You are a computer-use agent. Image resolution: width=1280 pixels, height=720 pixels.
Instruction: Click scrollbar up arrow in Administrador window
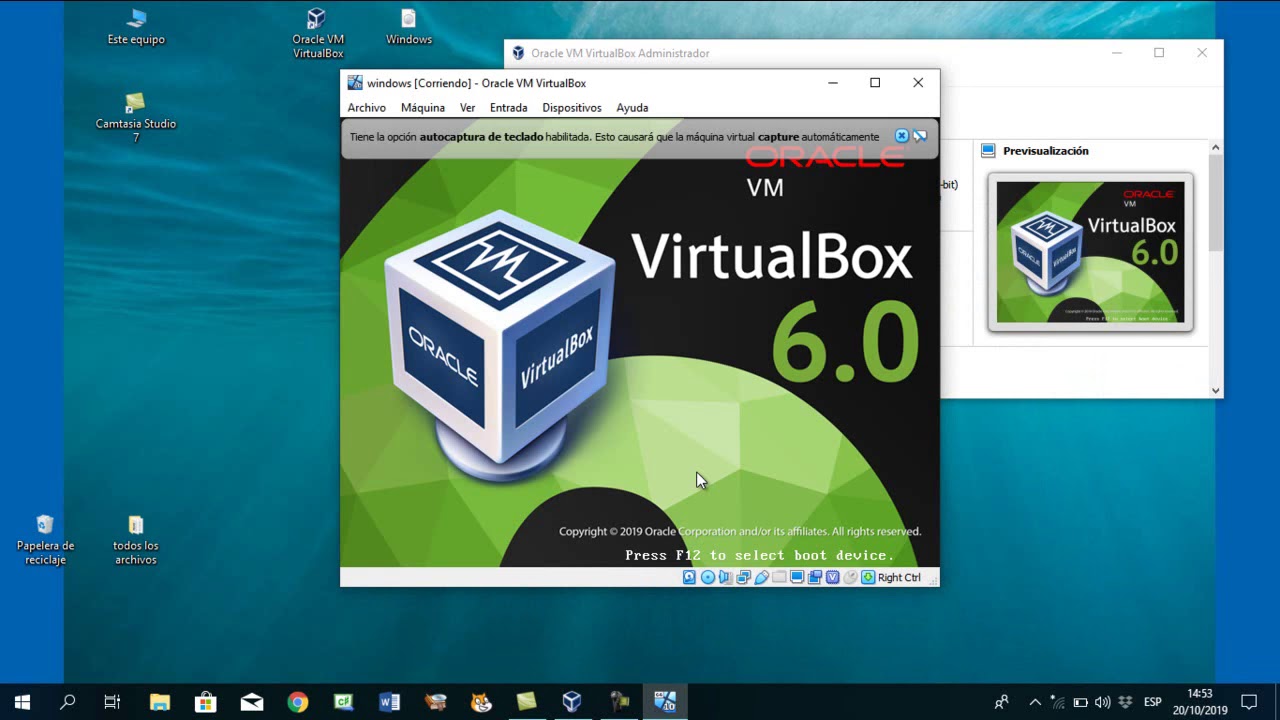[1216, 148]
